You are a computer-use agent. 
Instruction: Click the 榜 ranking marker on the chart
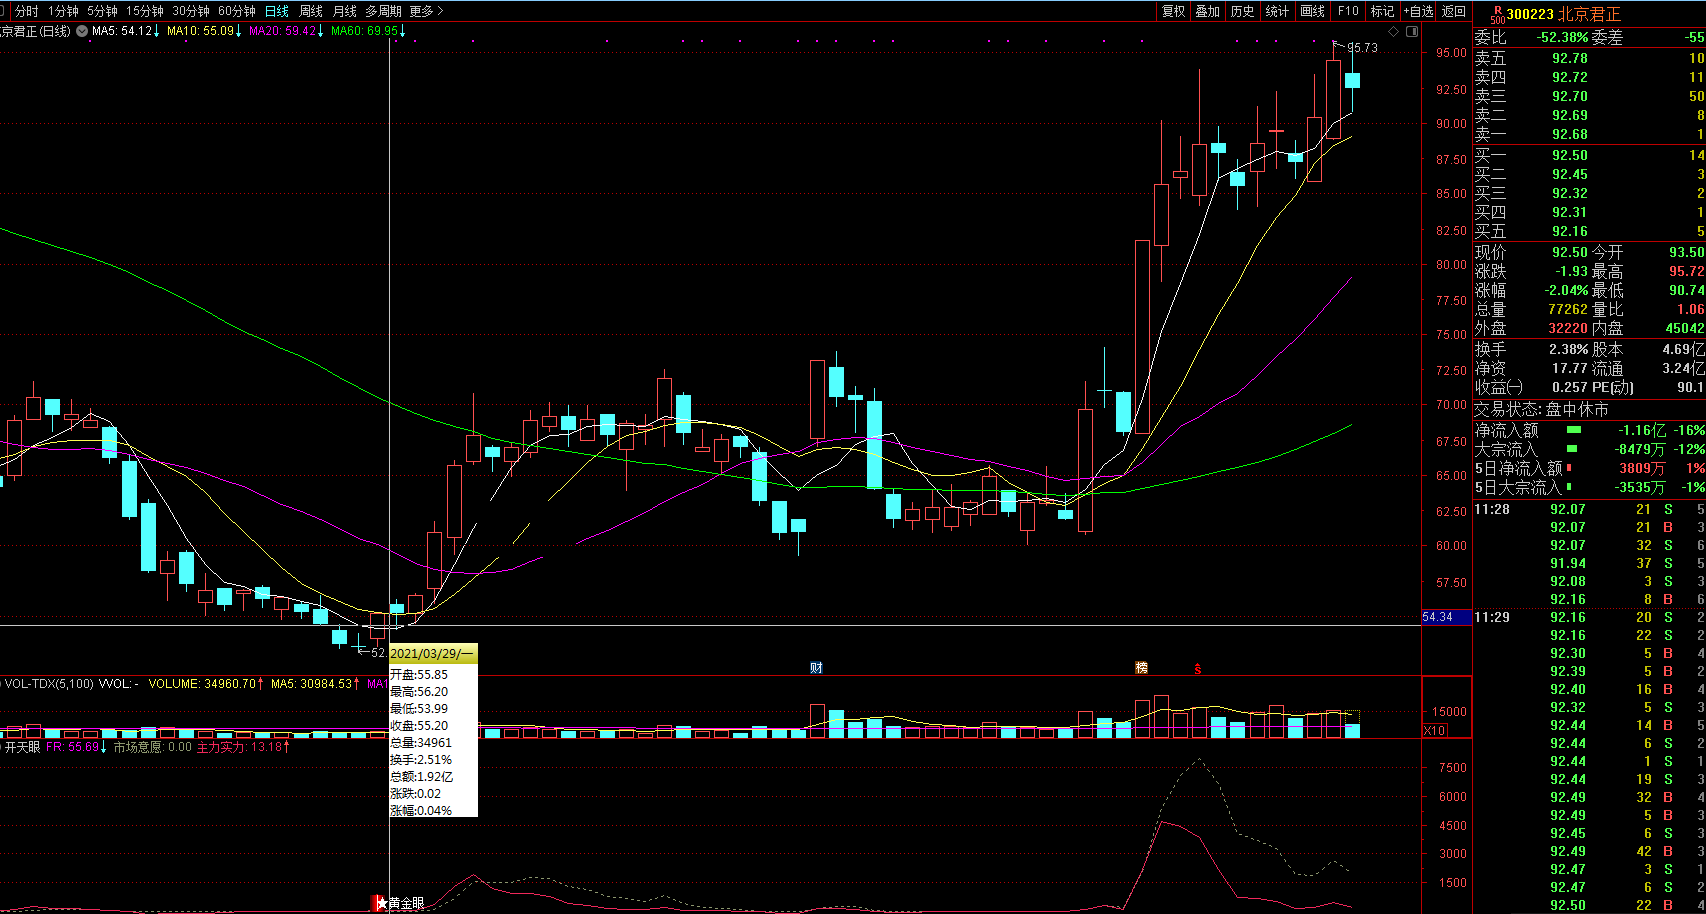(x=1141, y=668)
